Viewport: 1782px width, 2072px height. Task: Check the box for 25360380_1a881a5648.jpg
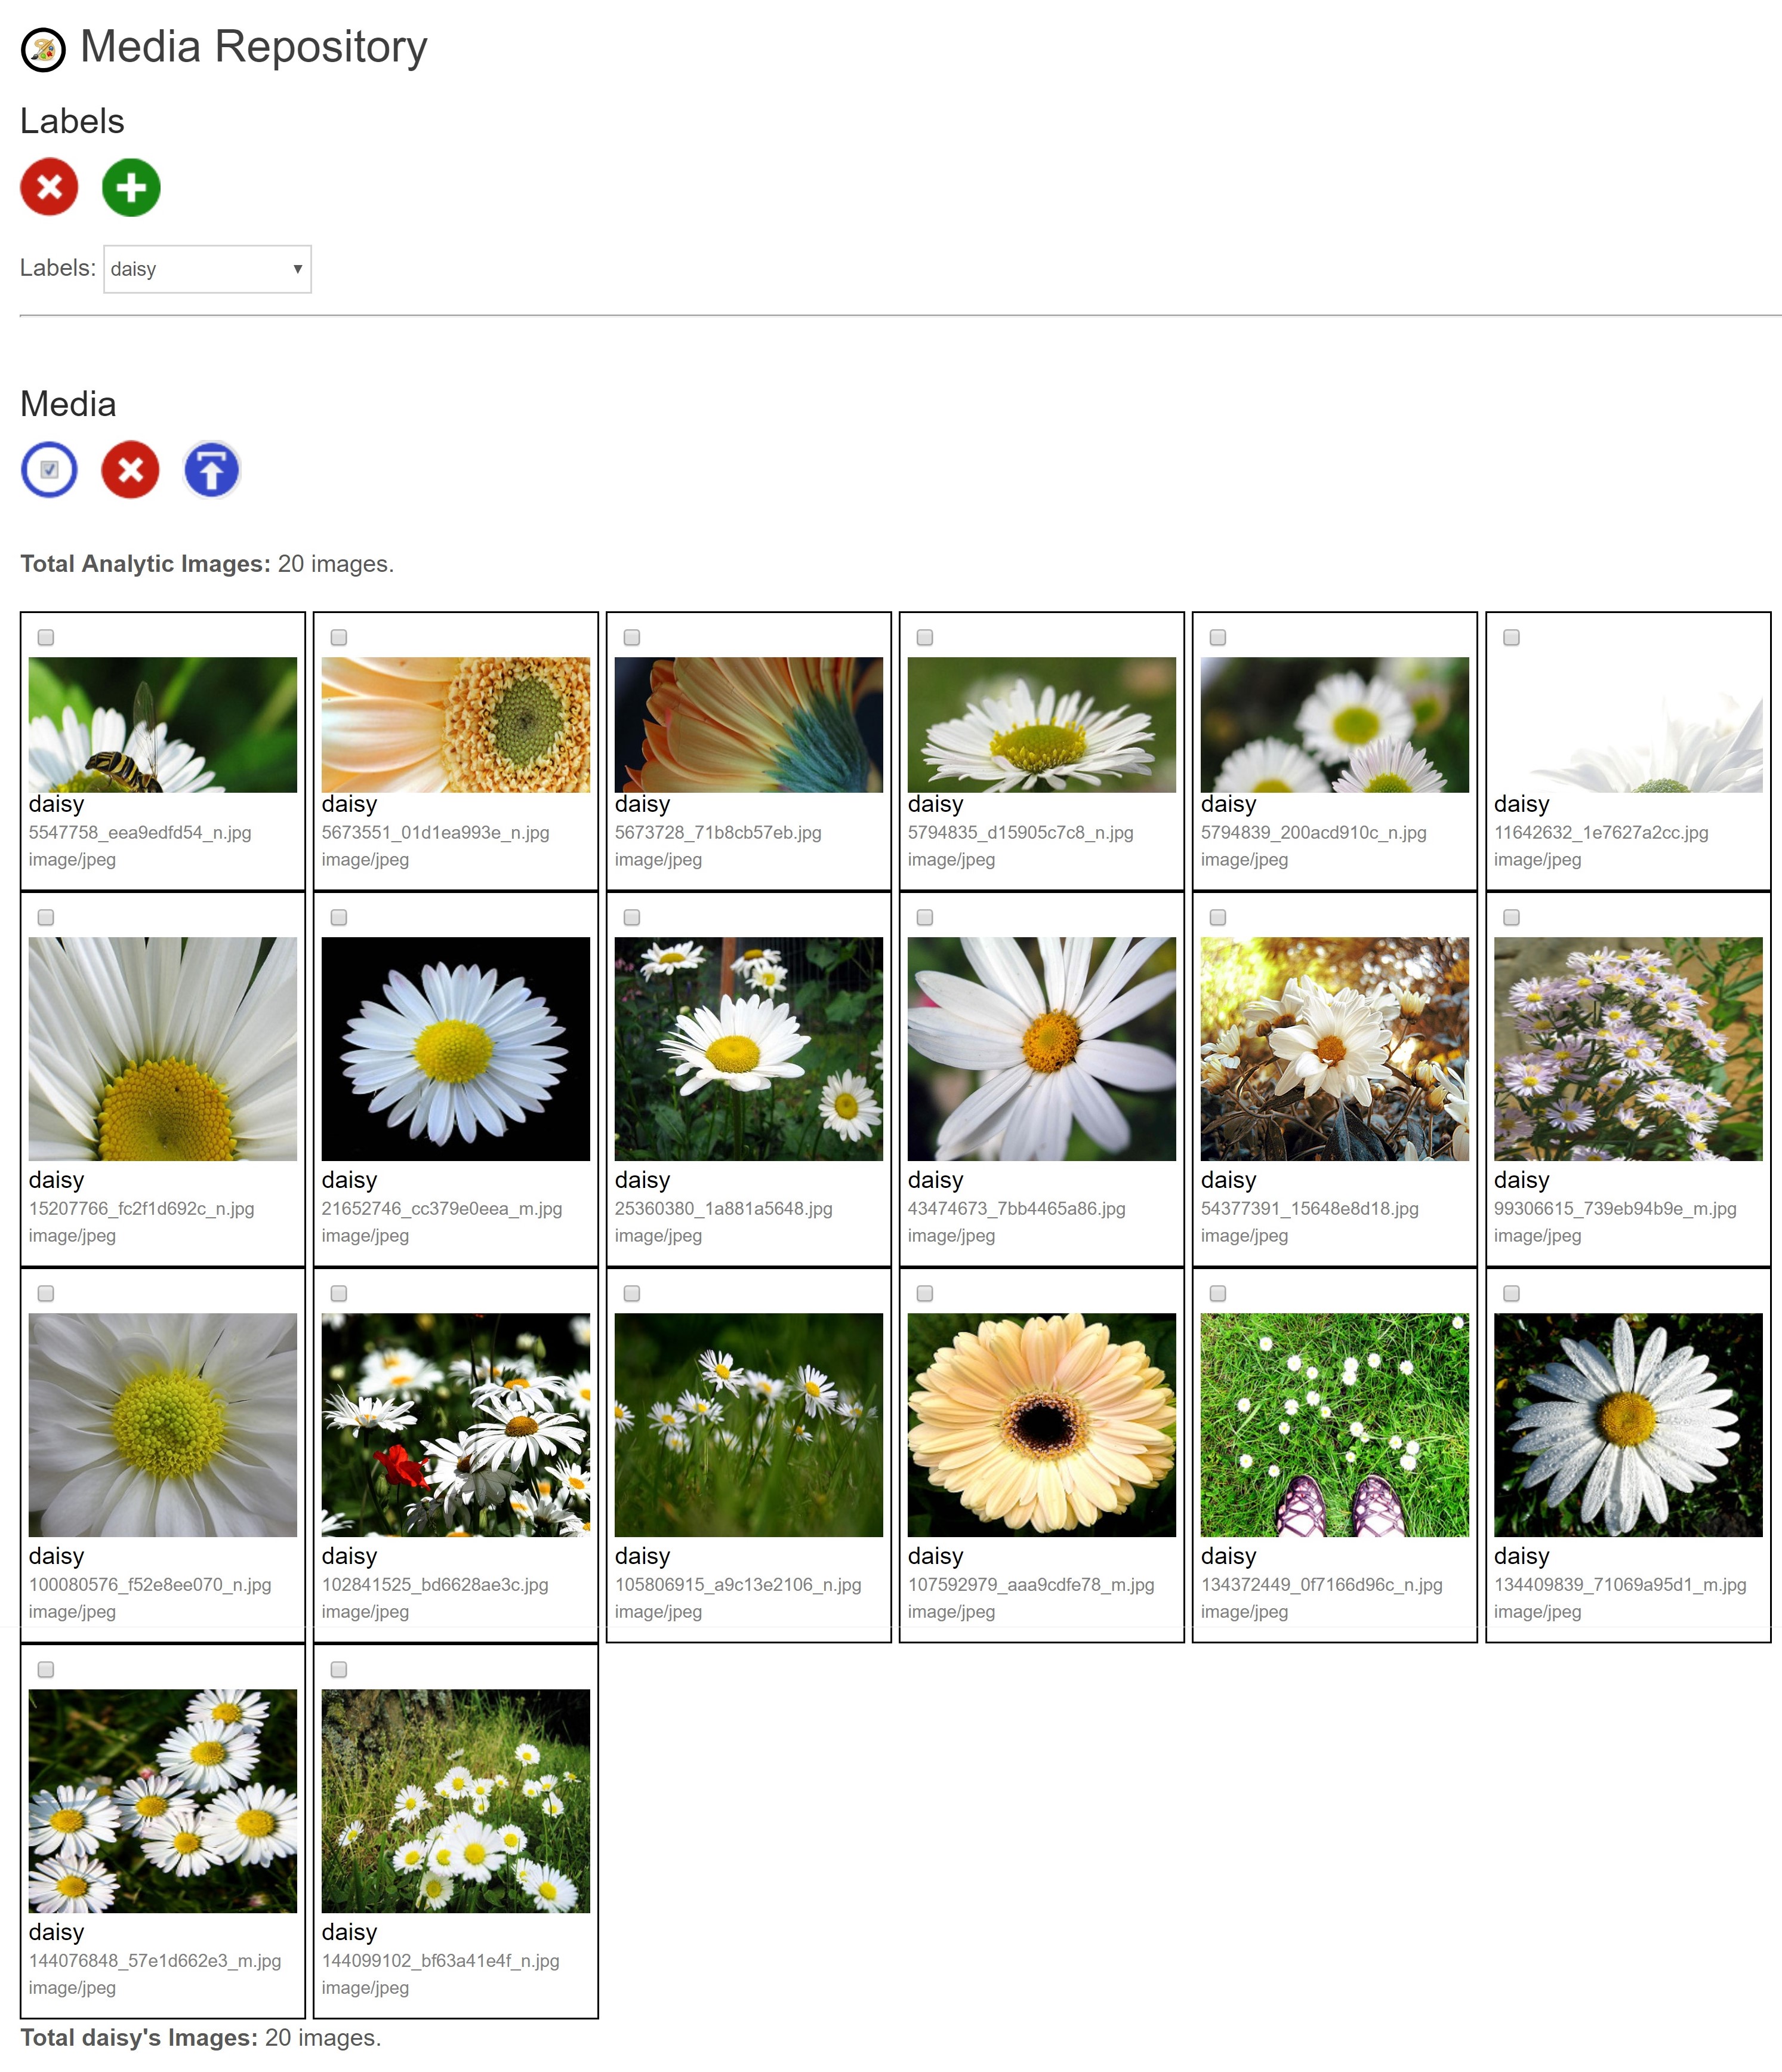(632, 917)
